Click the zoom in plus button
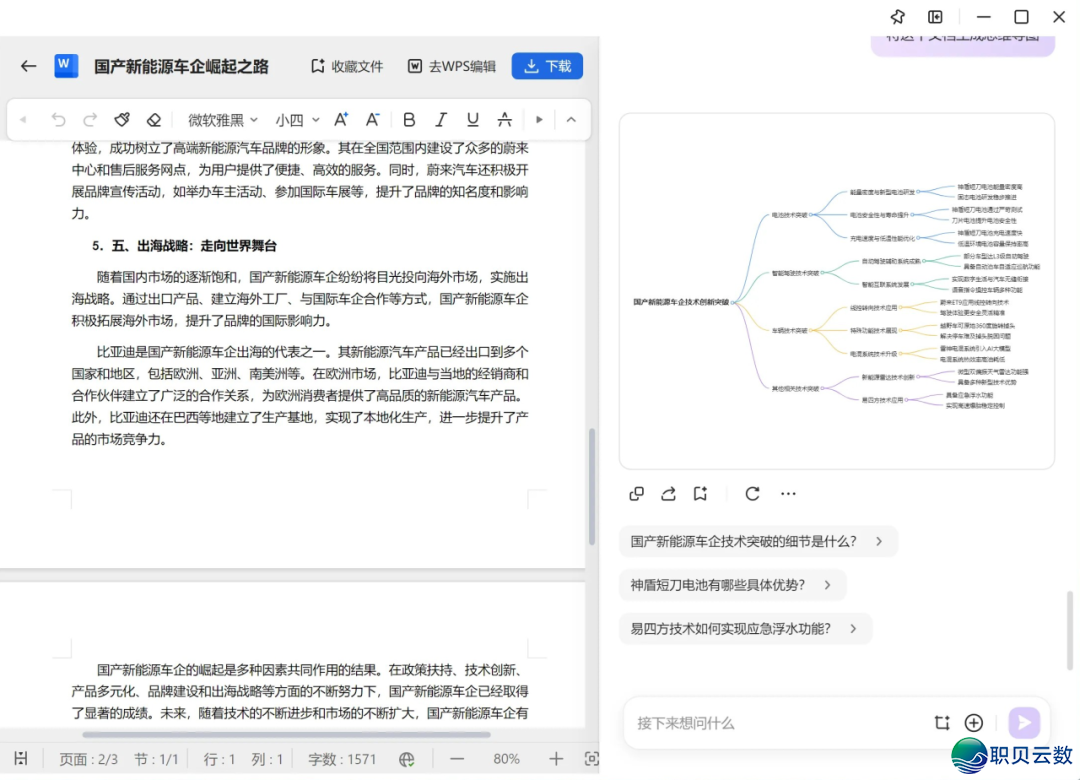Image resolution: width=1080 pixels, height=780 pixels. (x=557, y=759)
